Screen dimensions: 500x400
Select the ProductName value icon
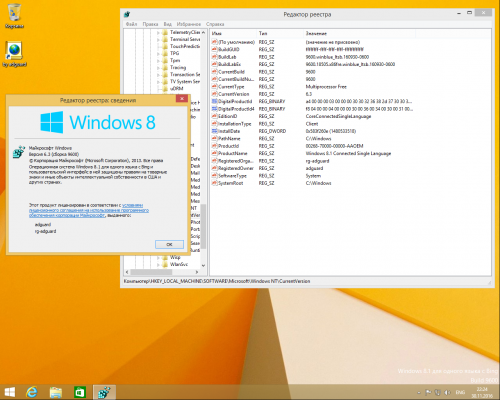[215, 153]
